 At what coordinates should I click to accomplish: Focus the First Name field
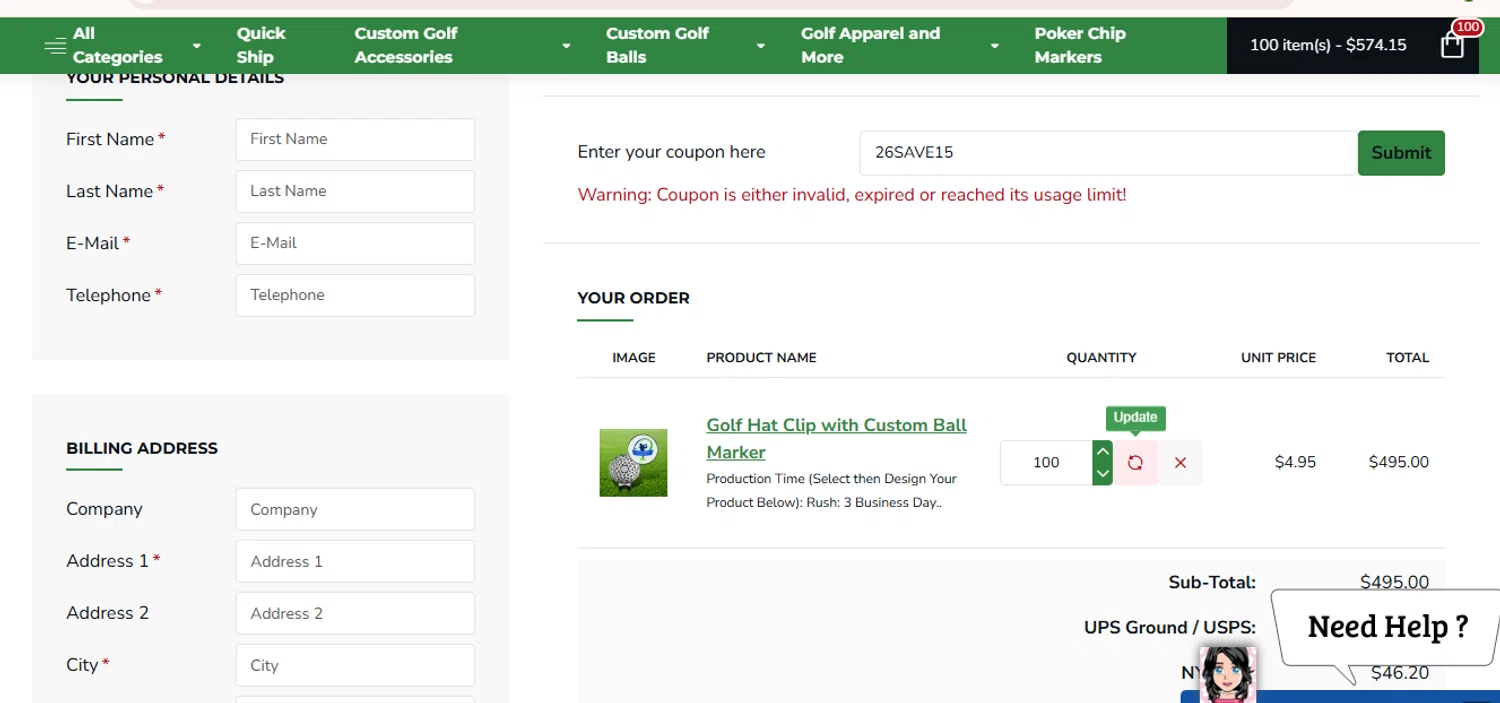[355, 139]
